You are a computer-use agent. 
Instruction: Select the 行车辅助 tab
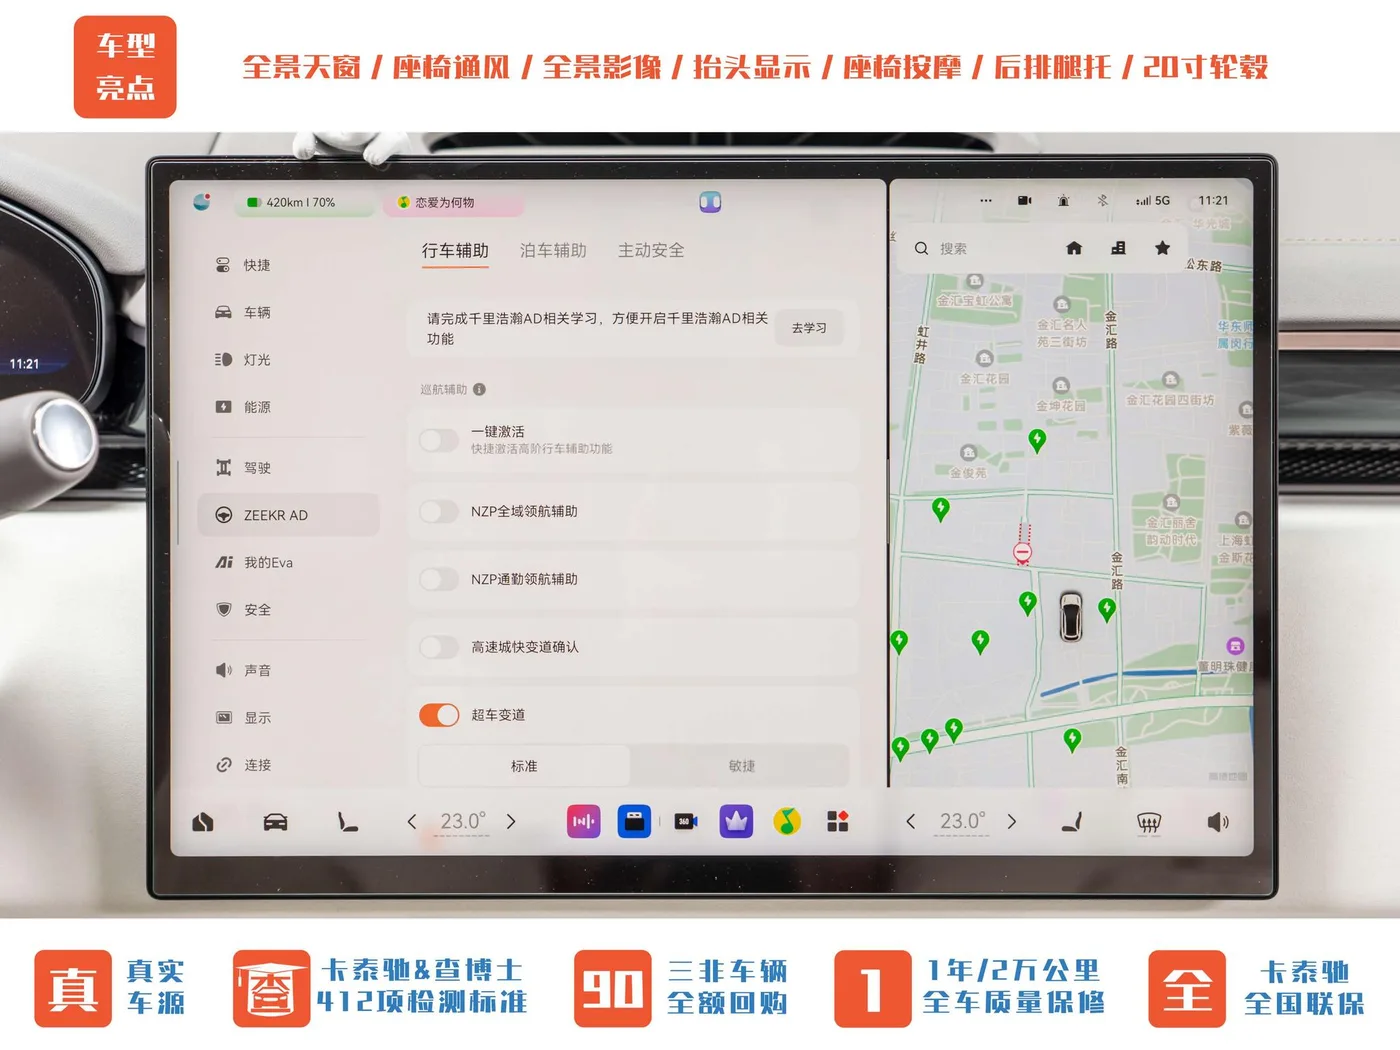(455, 250)
